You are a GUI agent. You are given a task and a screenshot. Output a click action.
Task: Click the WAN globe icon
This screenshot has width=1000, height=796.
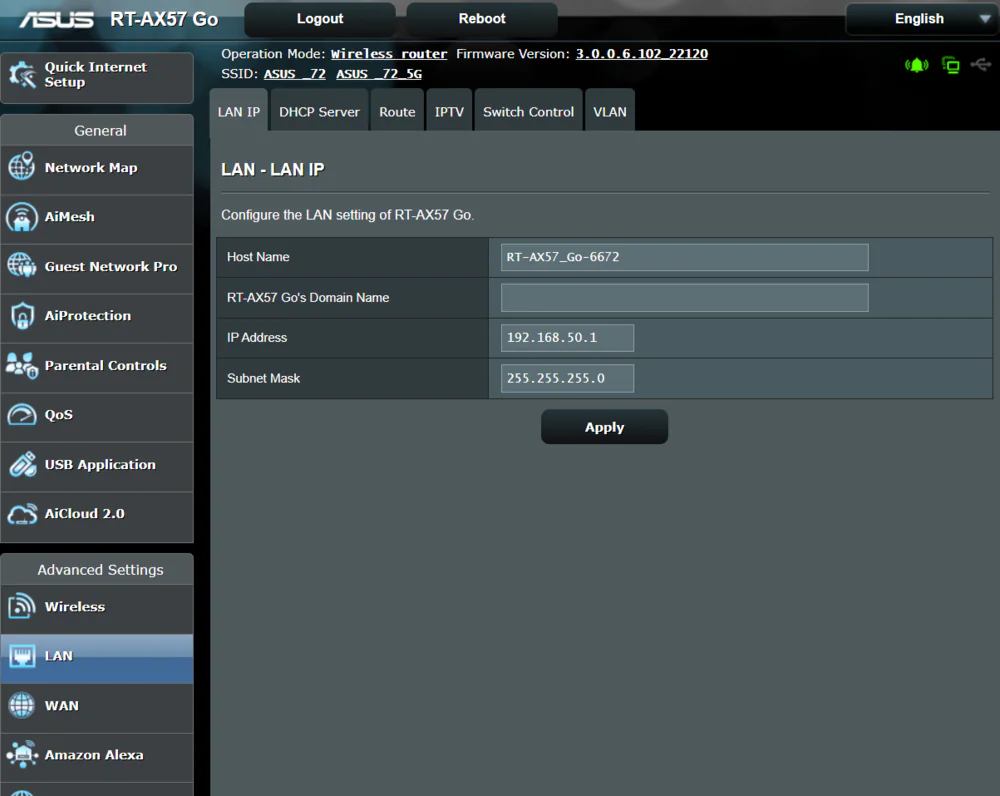click(x=22, y=705)
